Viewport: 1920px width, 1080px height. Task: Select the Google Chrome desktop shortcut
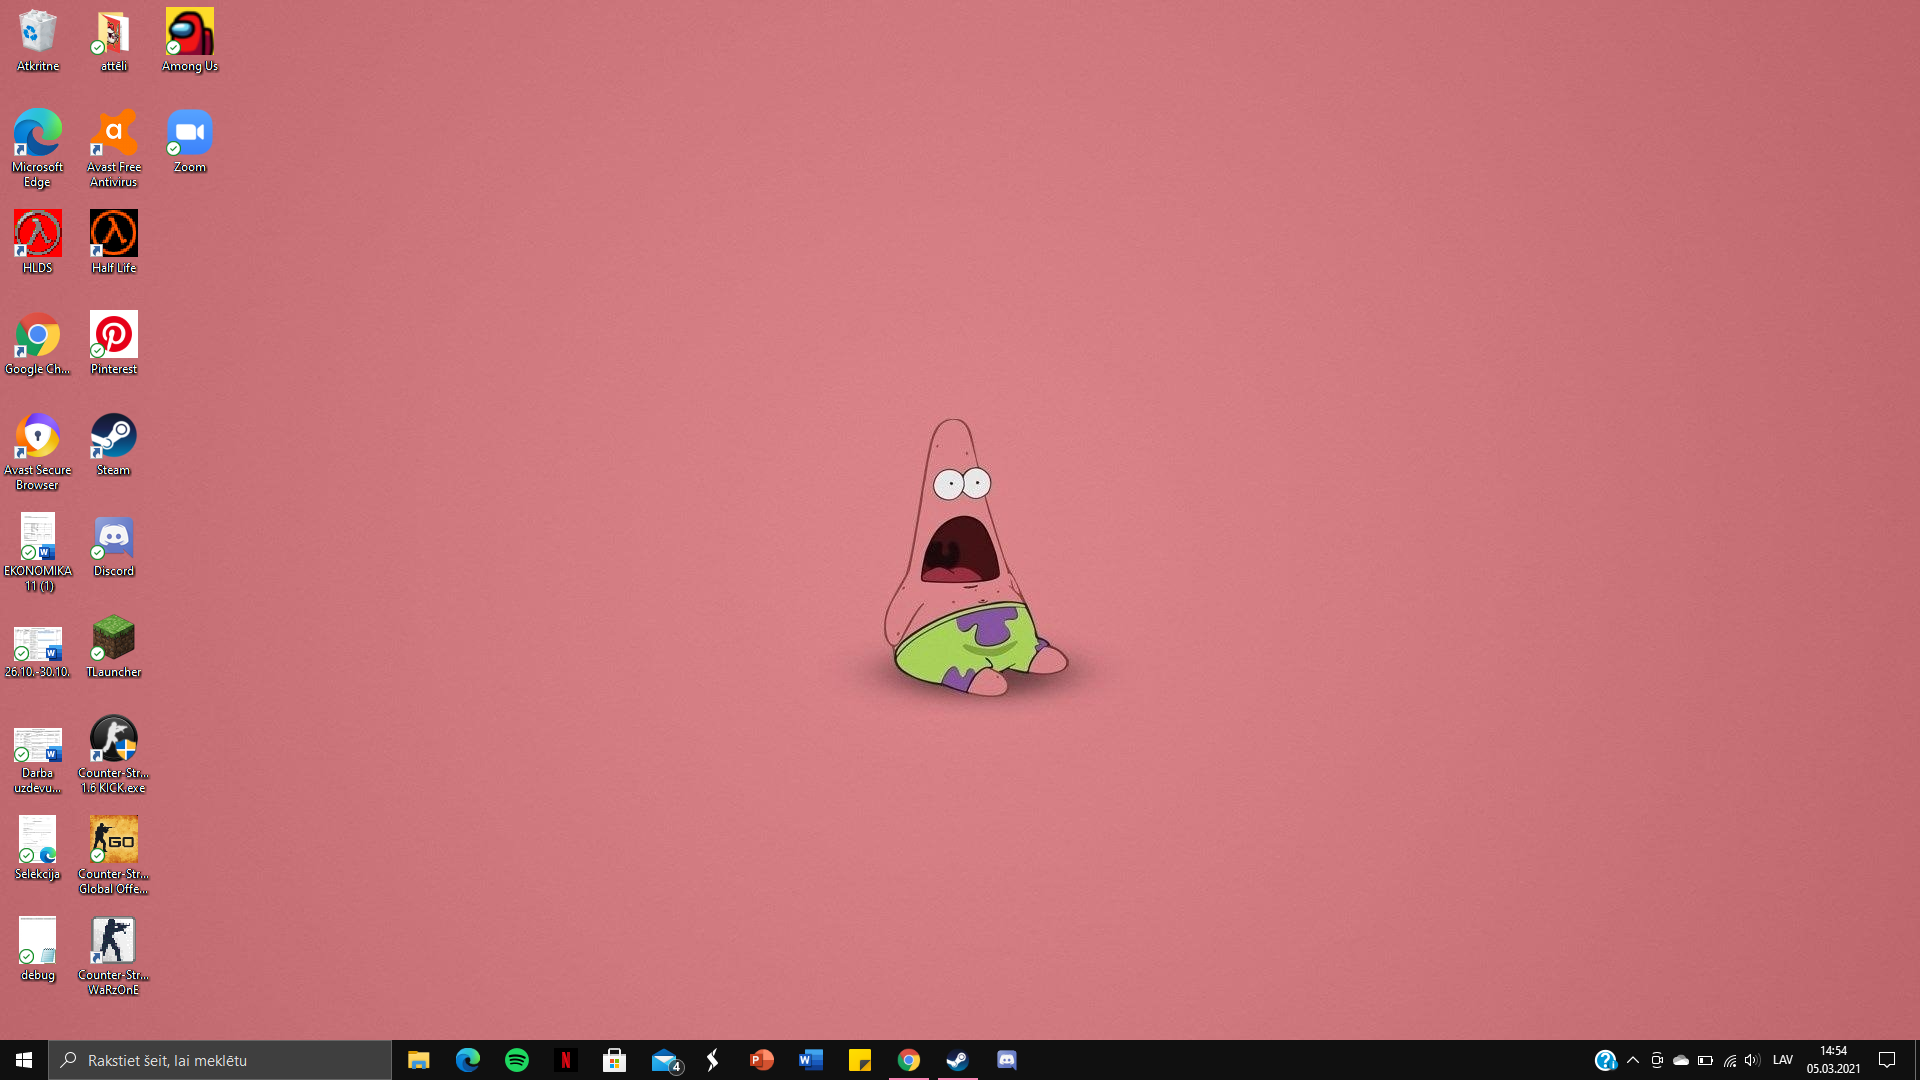point(38,343)
